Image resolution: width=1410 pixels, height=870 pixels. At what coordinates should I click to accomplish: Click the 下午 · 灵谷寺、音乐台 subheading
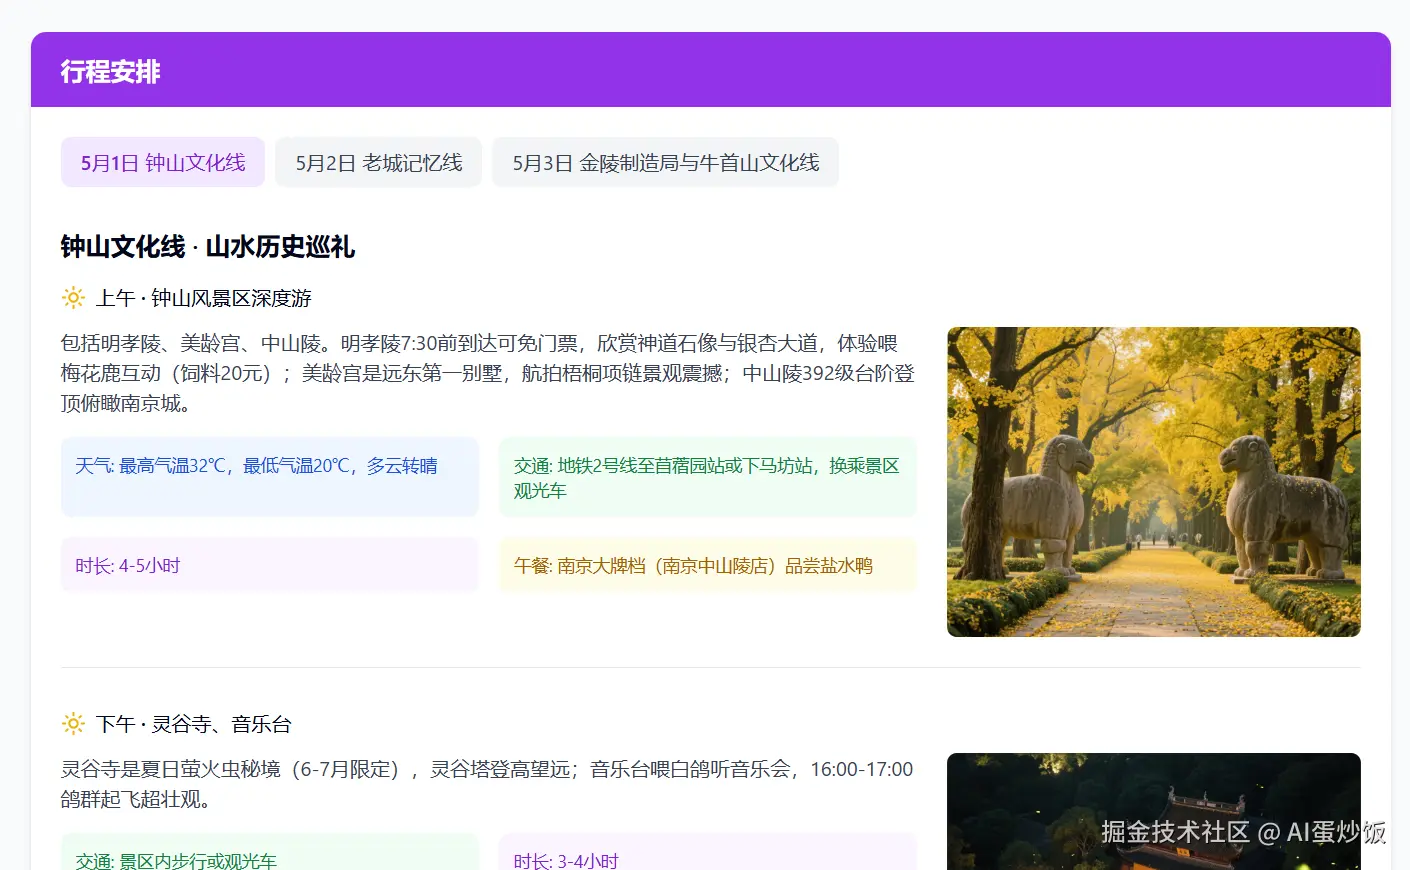click(194, 724)
